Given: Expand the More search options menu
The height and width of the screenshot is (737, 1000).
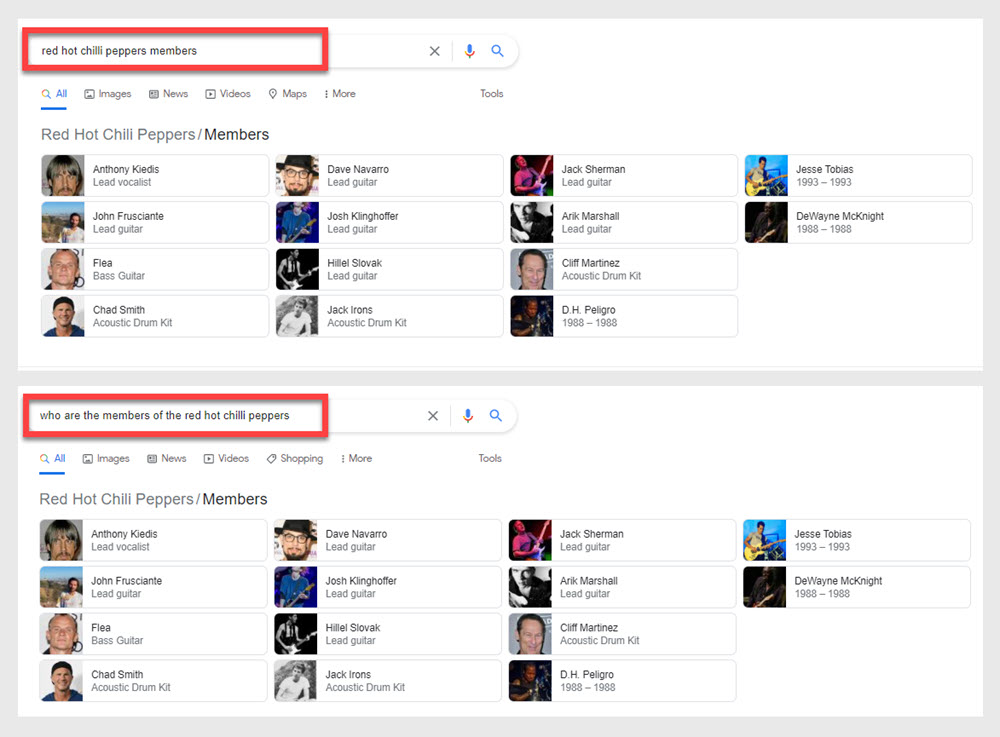Looking at the screenshot, I should [339, 93].
